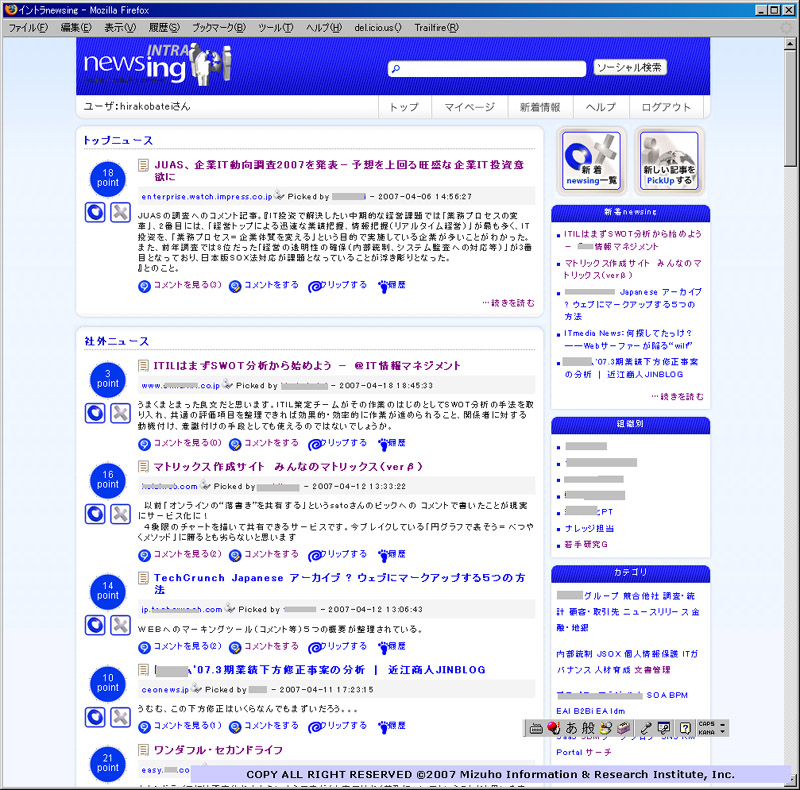Open the del.icio.us menu
Screen dimensions: 800x790
click(378, 28)
